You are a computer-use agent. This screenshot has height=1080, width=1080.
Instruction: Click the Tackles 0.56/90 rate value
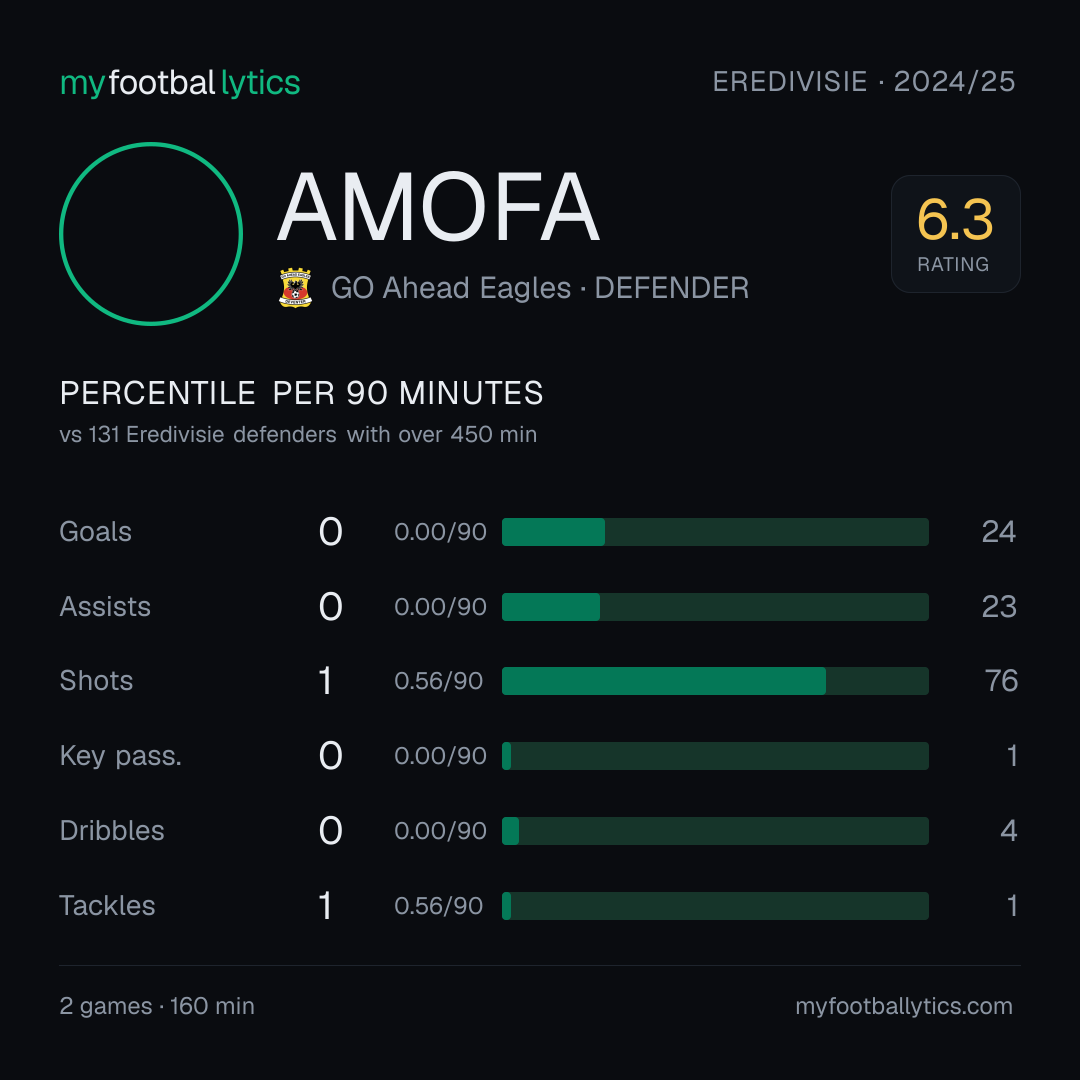point(438,906)
